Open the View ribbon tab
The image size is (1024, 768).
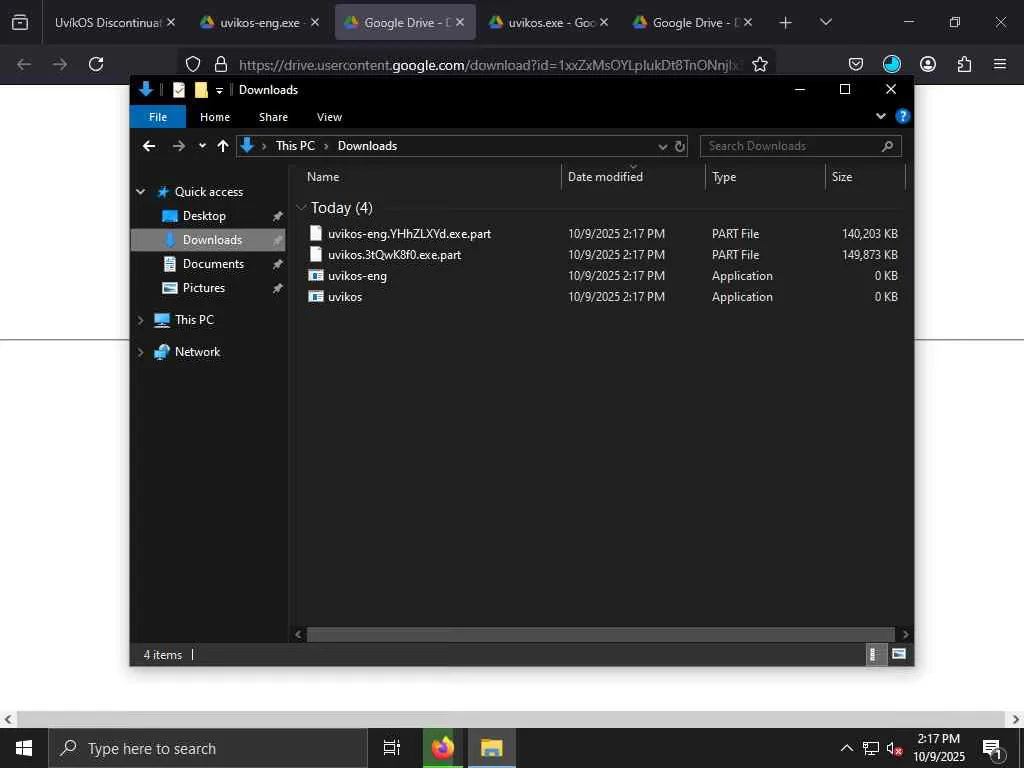pyautogui.click(x=329, y=117)
